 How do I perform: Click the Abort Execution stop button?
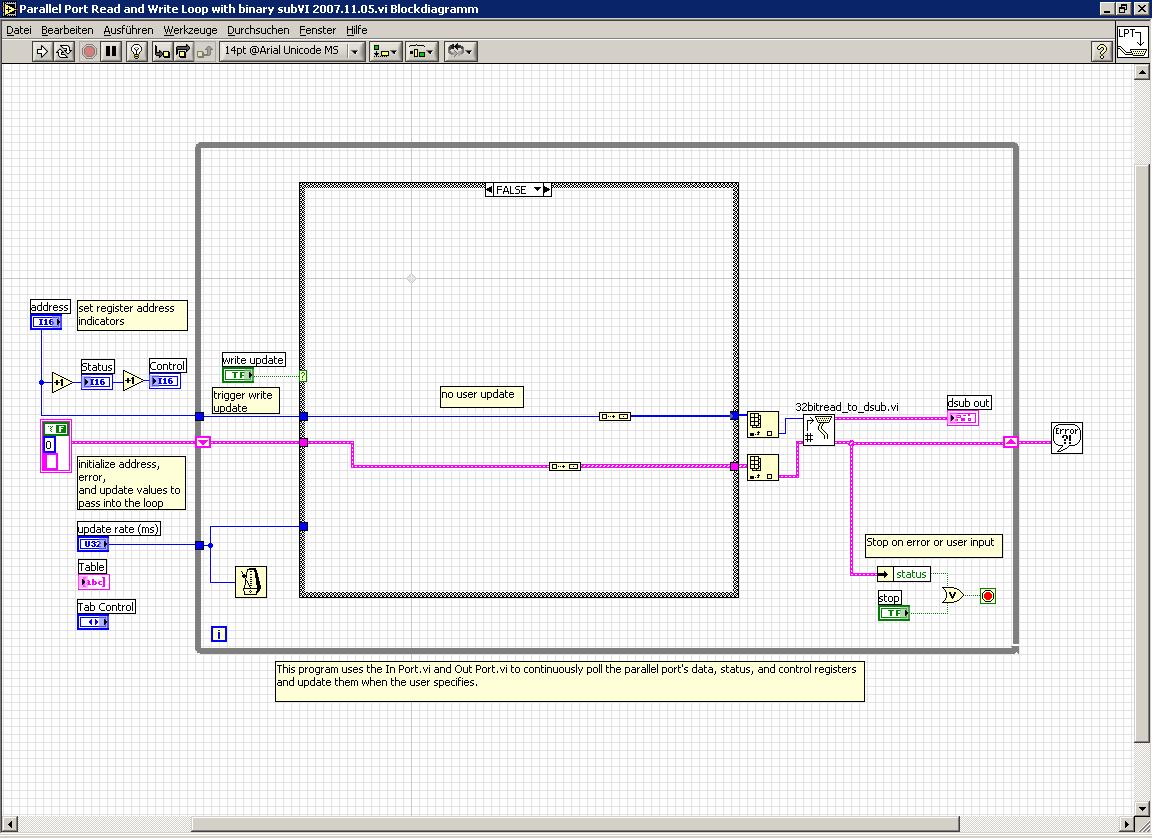click(89, 51)
